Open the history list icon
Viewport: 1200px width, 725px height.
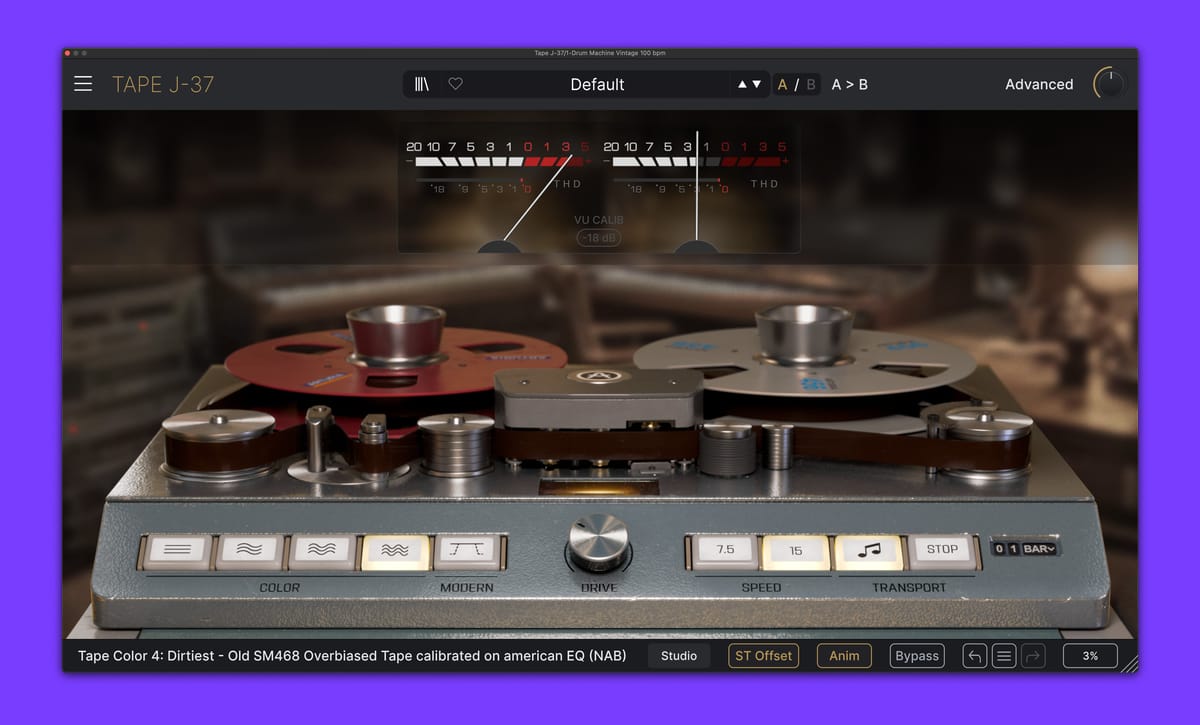(x=1004, y=656)
